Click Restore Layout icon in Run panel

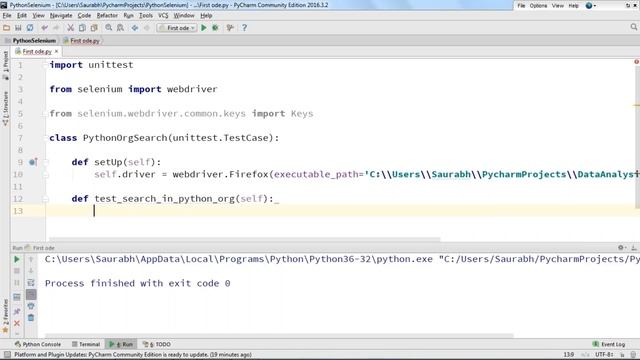click(17, 297)
